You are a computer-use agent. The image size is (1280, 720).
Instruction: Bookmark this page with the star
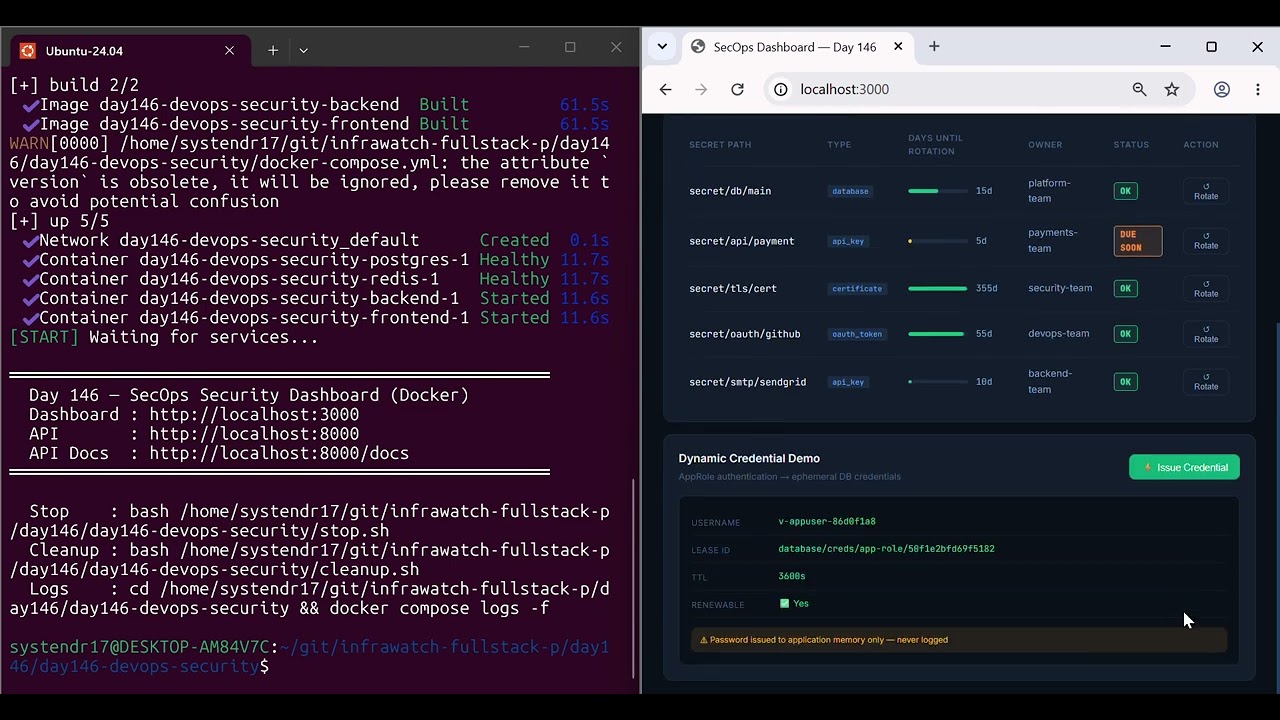pyautogui.click(x=1171, y=89)
